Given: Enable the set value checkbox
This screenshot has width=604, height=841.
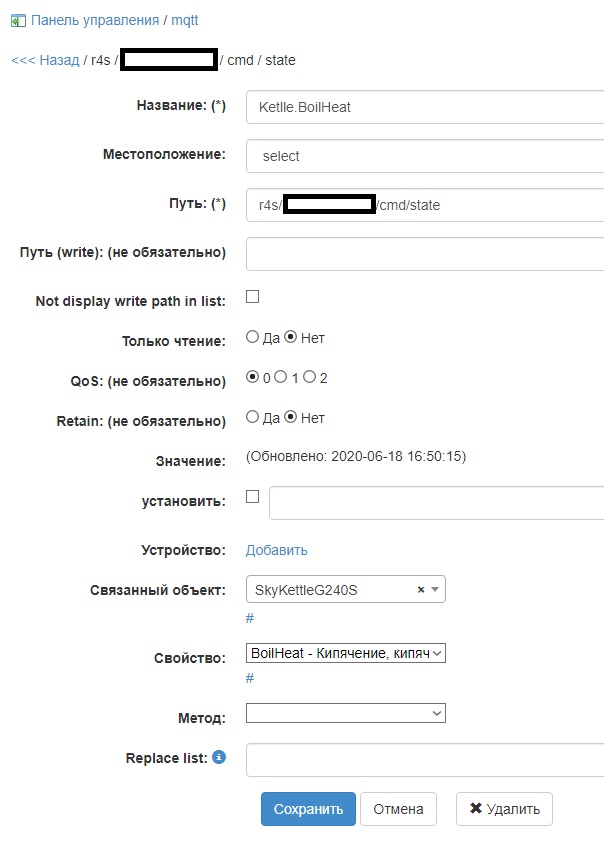Looking at the screenshot, I should [x=253, y=496].
